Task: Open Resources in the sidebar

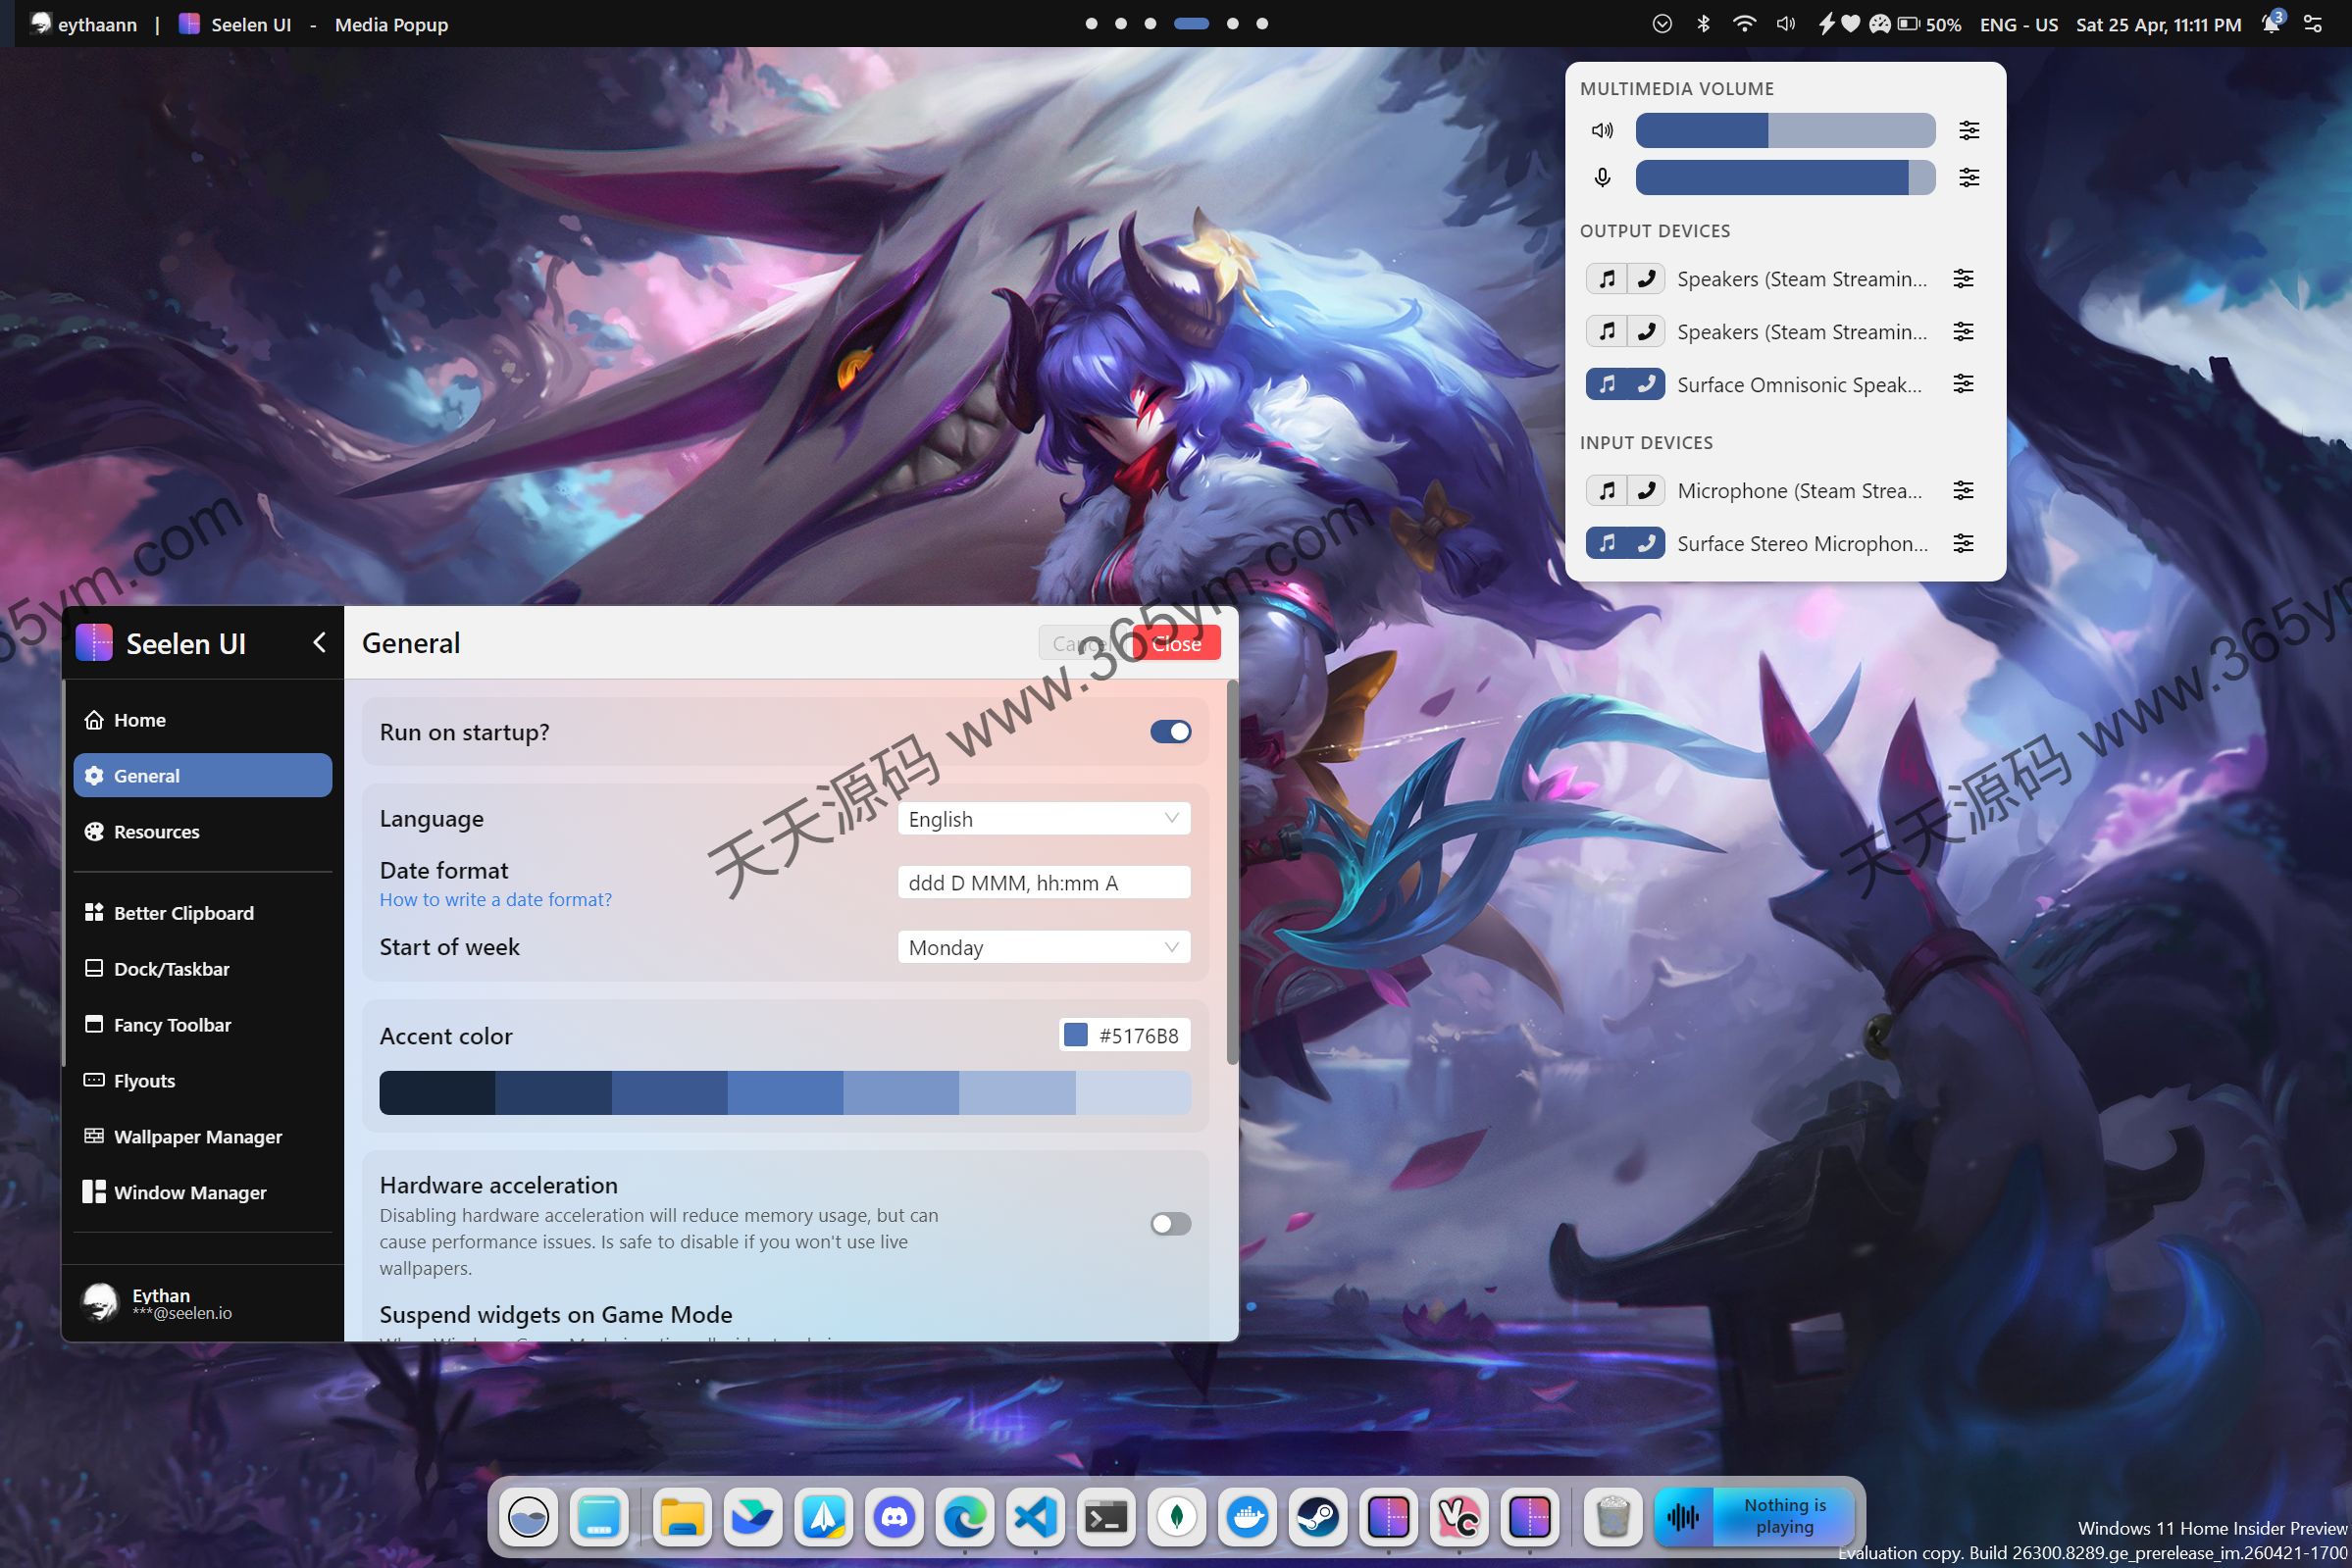Action: pyautogui.click(x=203, y=832)
